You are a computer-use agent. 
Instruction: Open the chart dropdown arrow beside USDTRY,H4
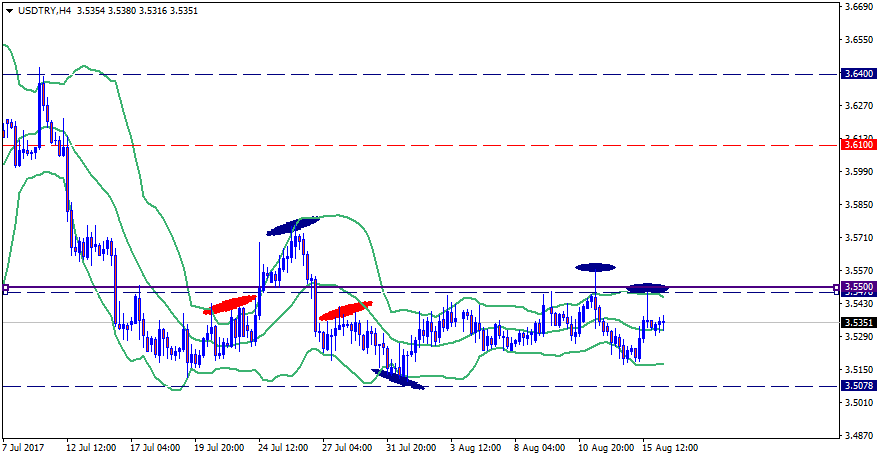tap(8, 10)
